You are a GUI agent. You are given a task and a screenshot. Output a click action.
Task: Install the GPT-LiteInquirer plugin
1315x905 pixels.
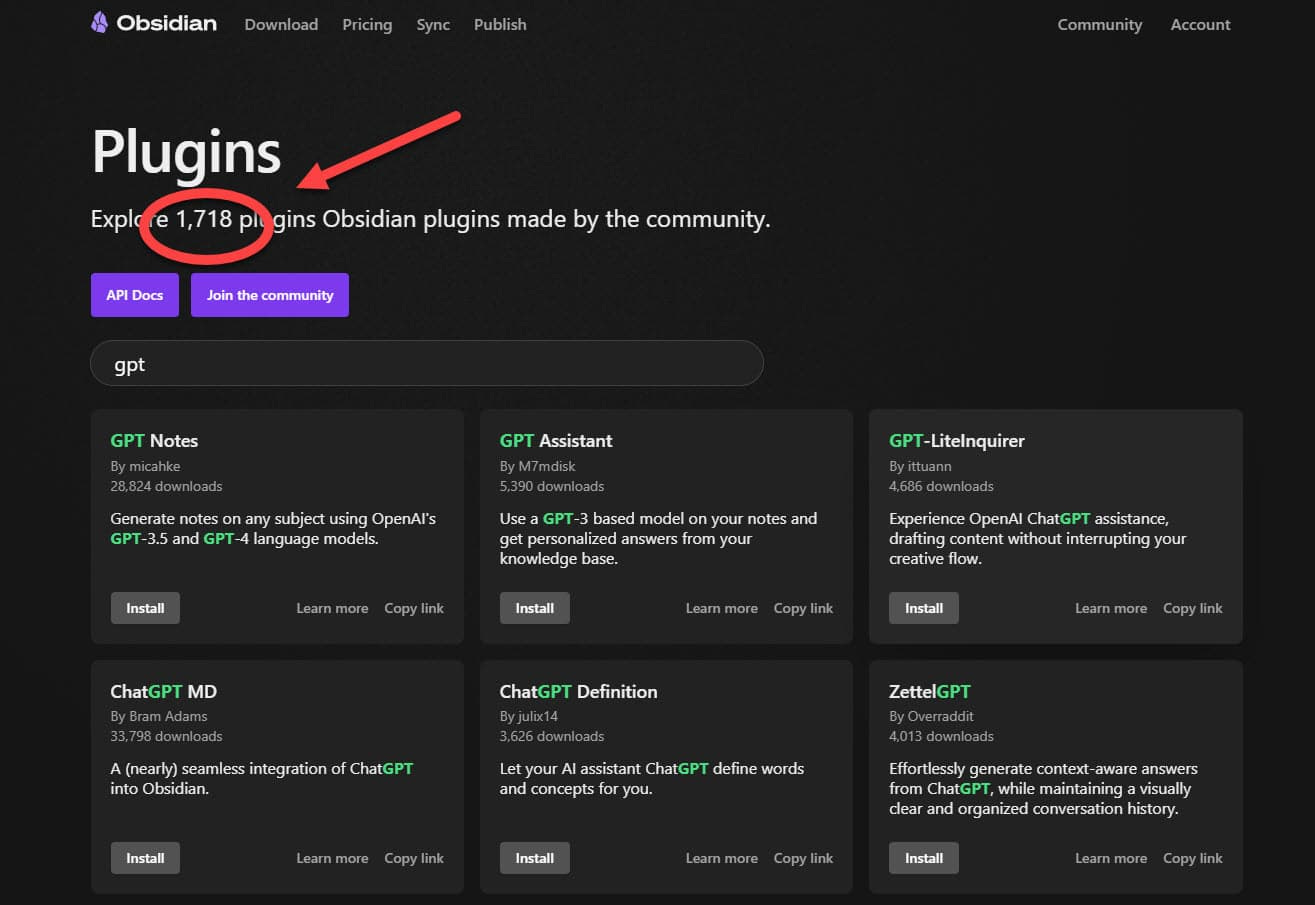coord(924,608)
